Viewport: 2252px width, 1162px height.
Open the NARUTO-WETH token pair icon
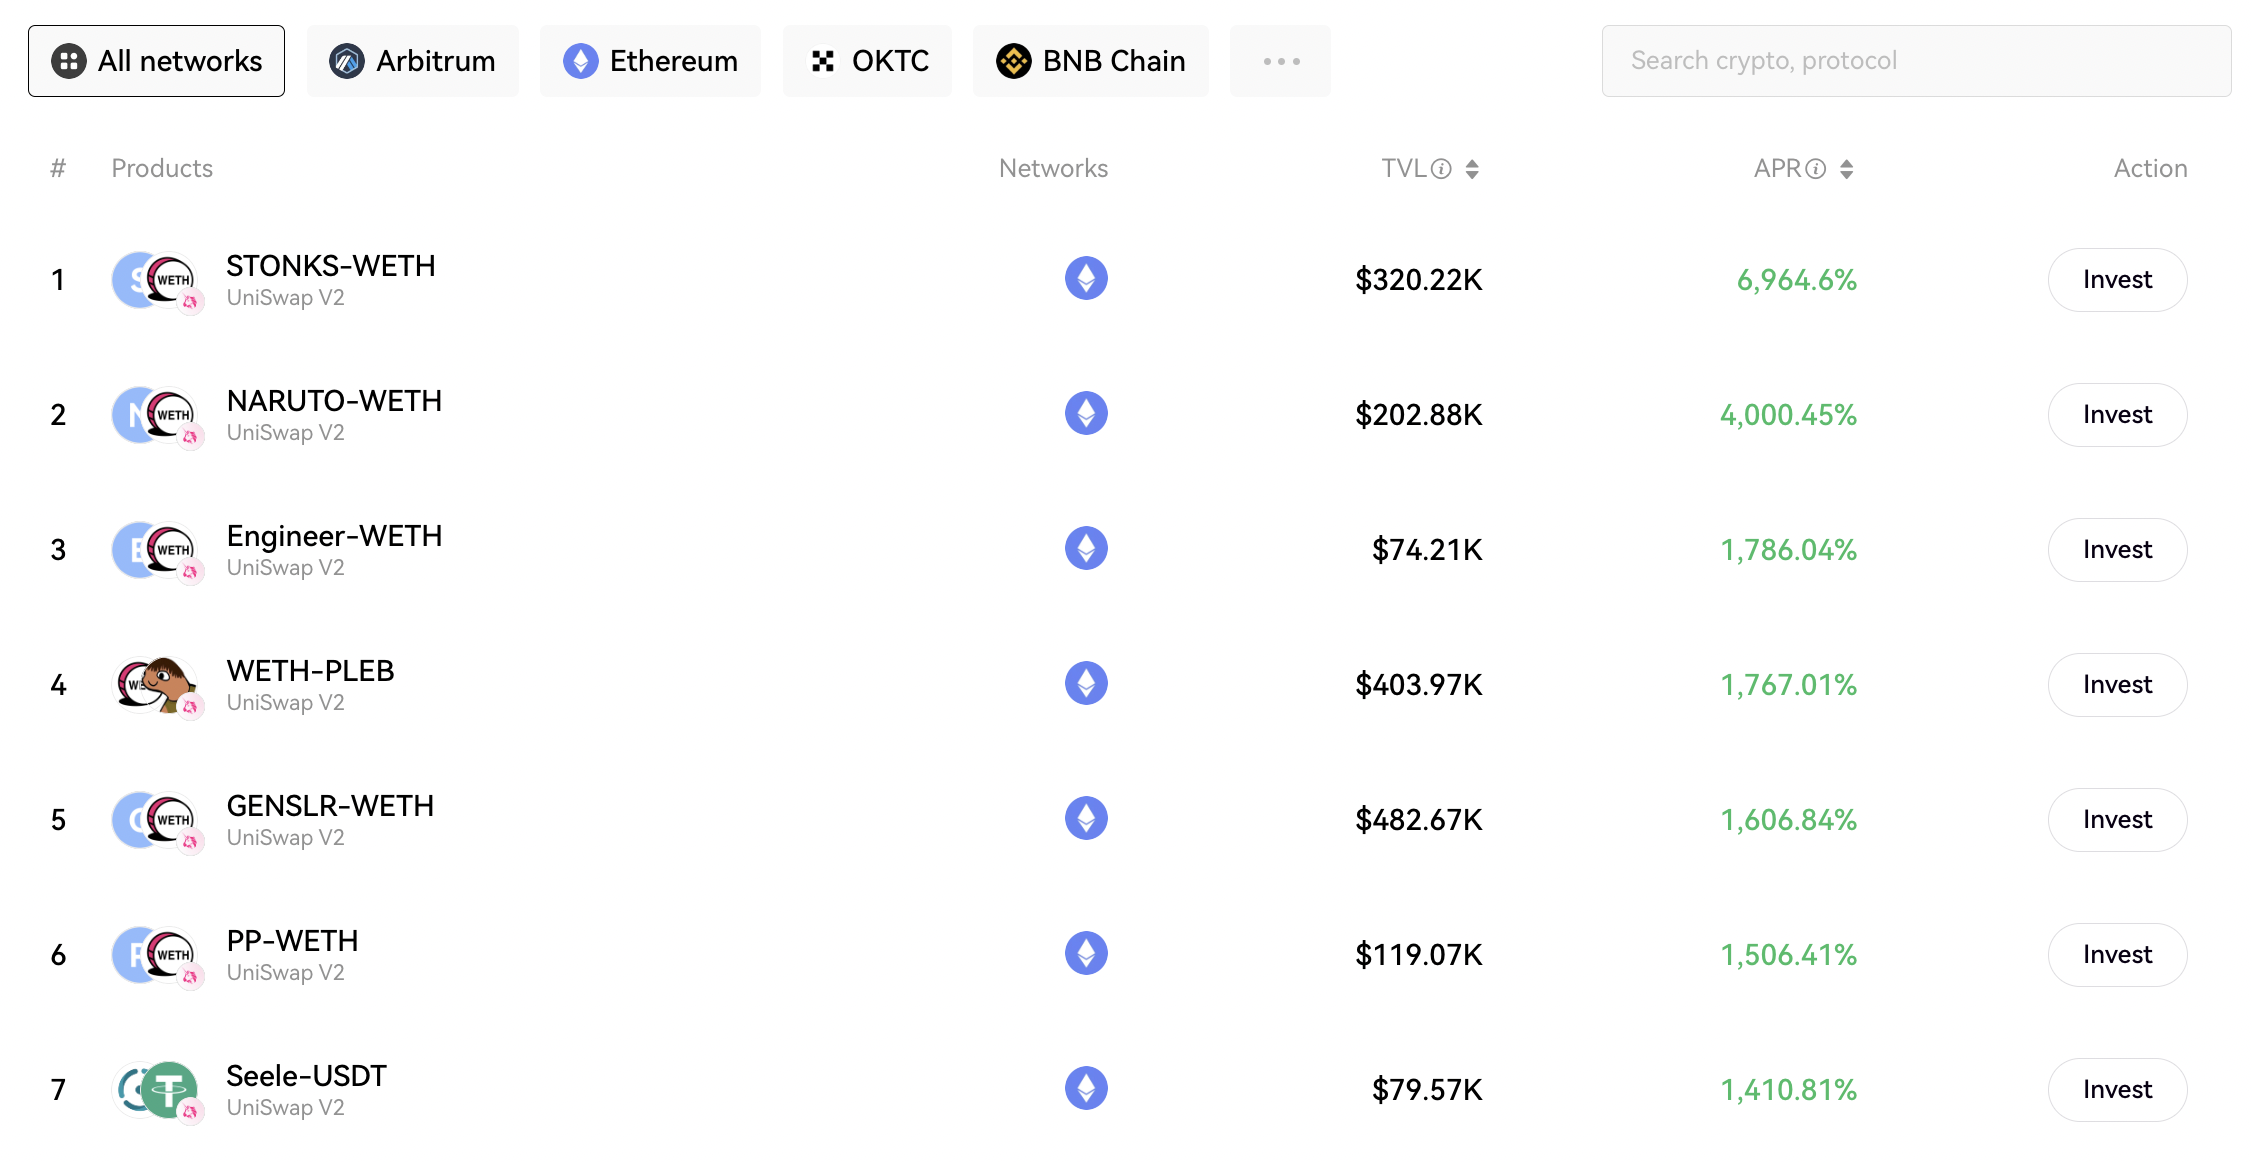157,417
